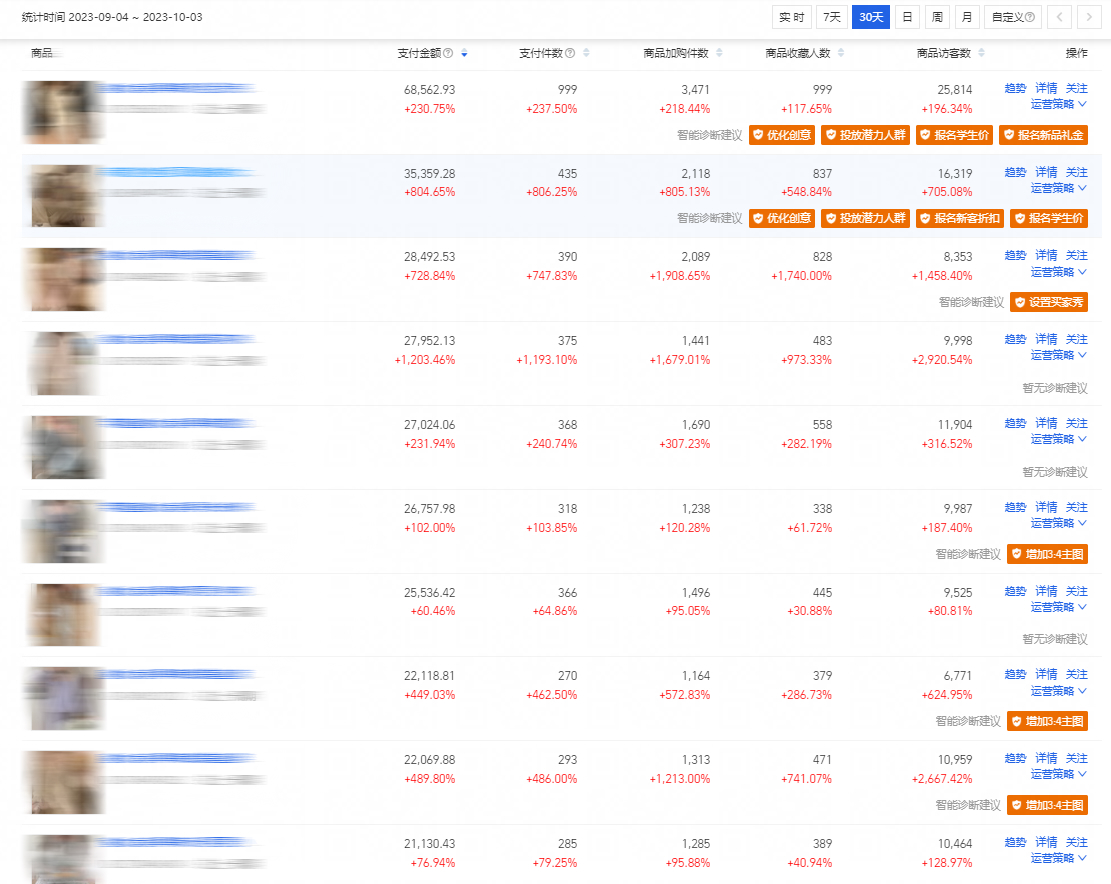The height and width of the screenshot is (884, 1111).
Task: Open 趋势 link for the 28,492.53 row
Action: coord(1015,256)
